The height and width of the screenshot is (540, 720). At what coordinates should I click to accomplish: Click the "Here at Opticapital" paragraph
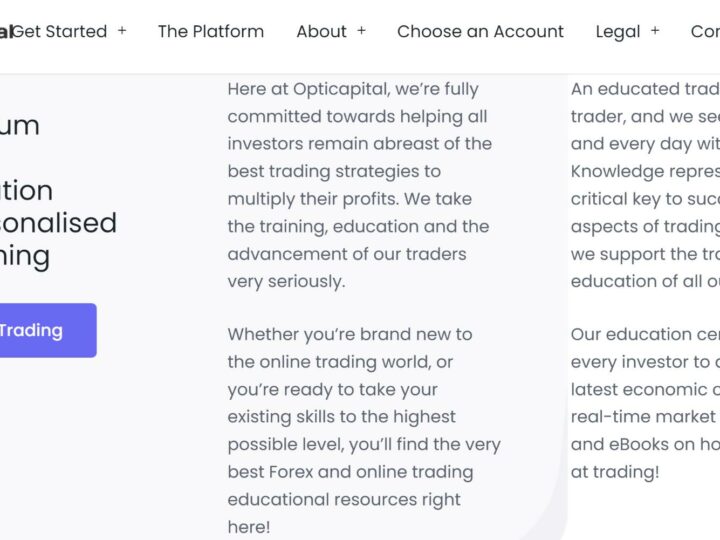(x=360, y=185)
